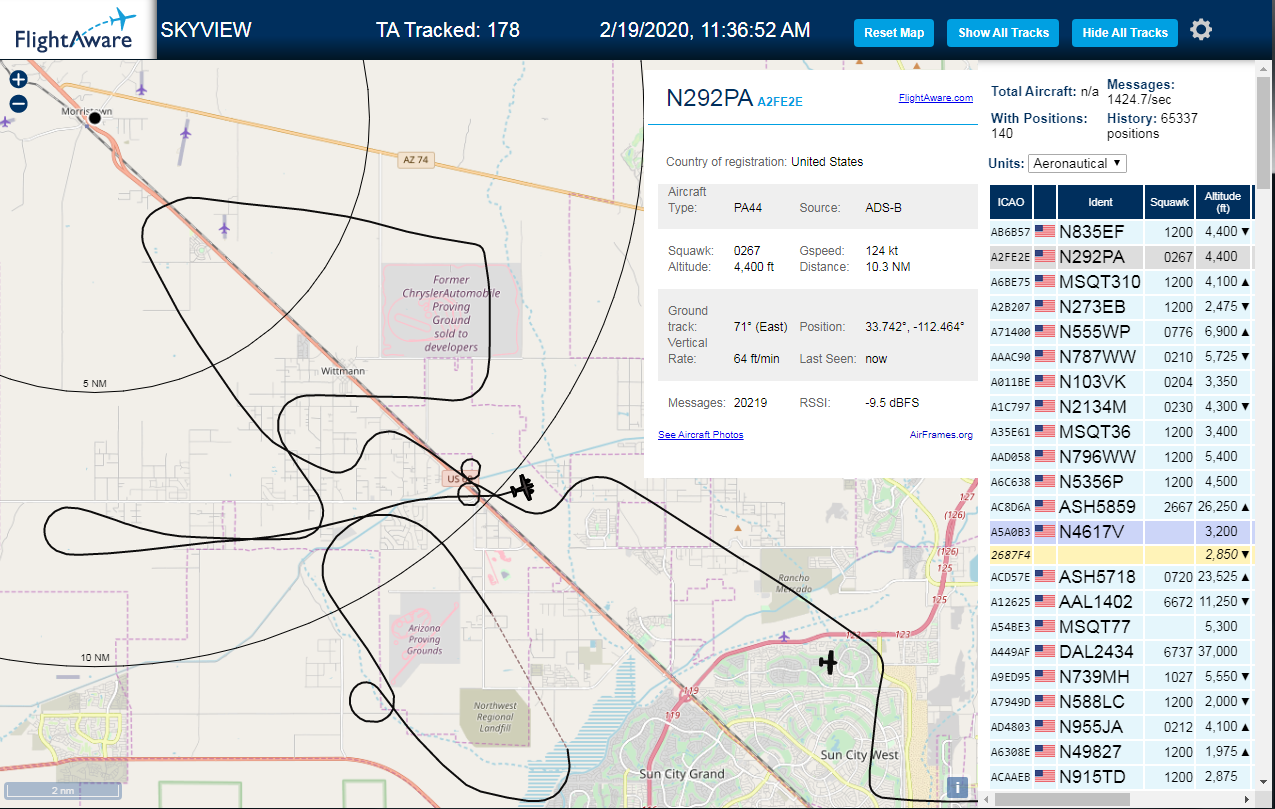This screenshot has width=1275, height=809.
Task: Select the MSQT310 aircraft row
Action: 1121,281
